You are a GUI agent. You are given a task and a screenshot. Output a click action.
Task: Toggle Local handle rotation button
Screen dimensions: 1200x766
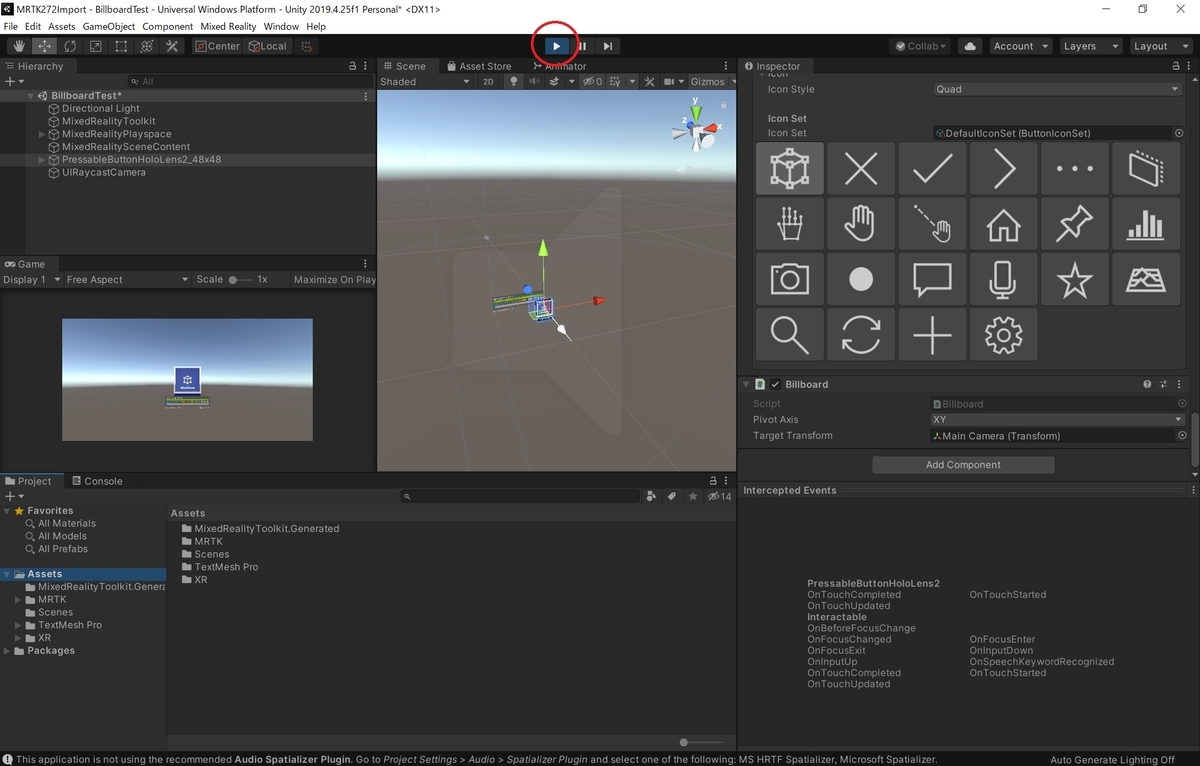(267, 46)
